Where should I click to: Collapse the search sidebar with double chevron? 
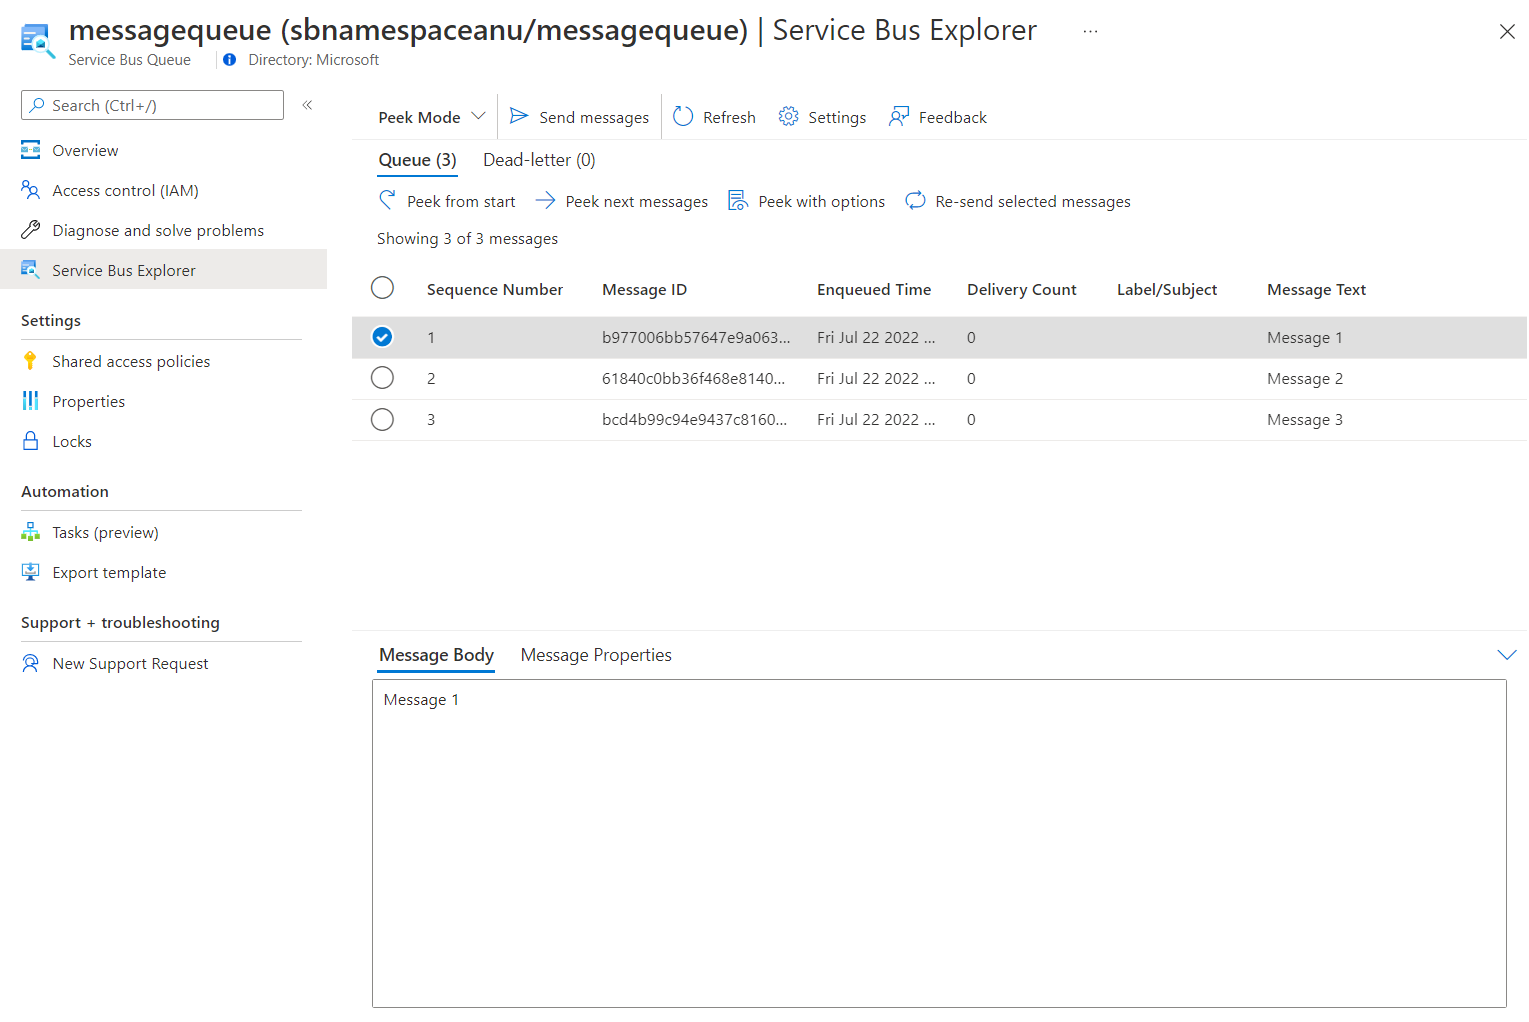tap(307, 104)
